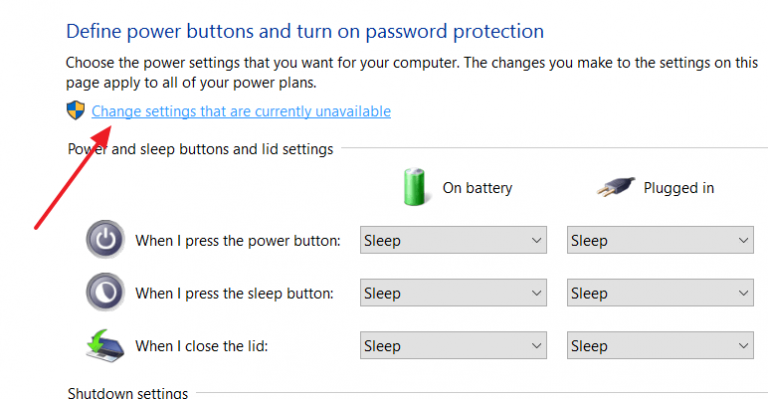The image size is (768, 399).
Task: Open sleep button Plugged in dropdown
Action: tap(660, 293)
